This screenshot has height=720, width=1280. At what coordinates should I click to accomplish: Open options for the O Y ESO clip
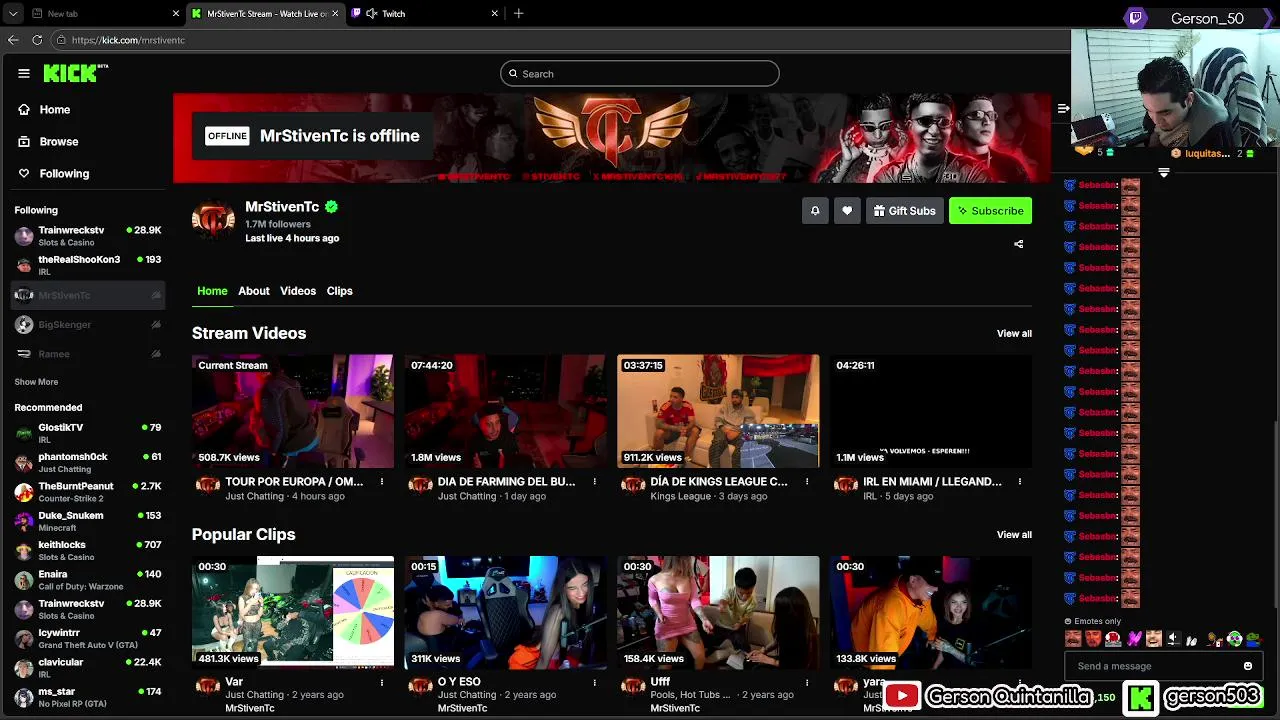tap(594, 683)
